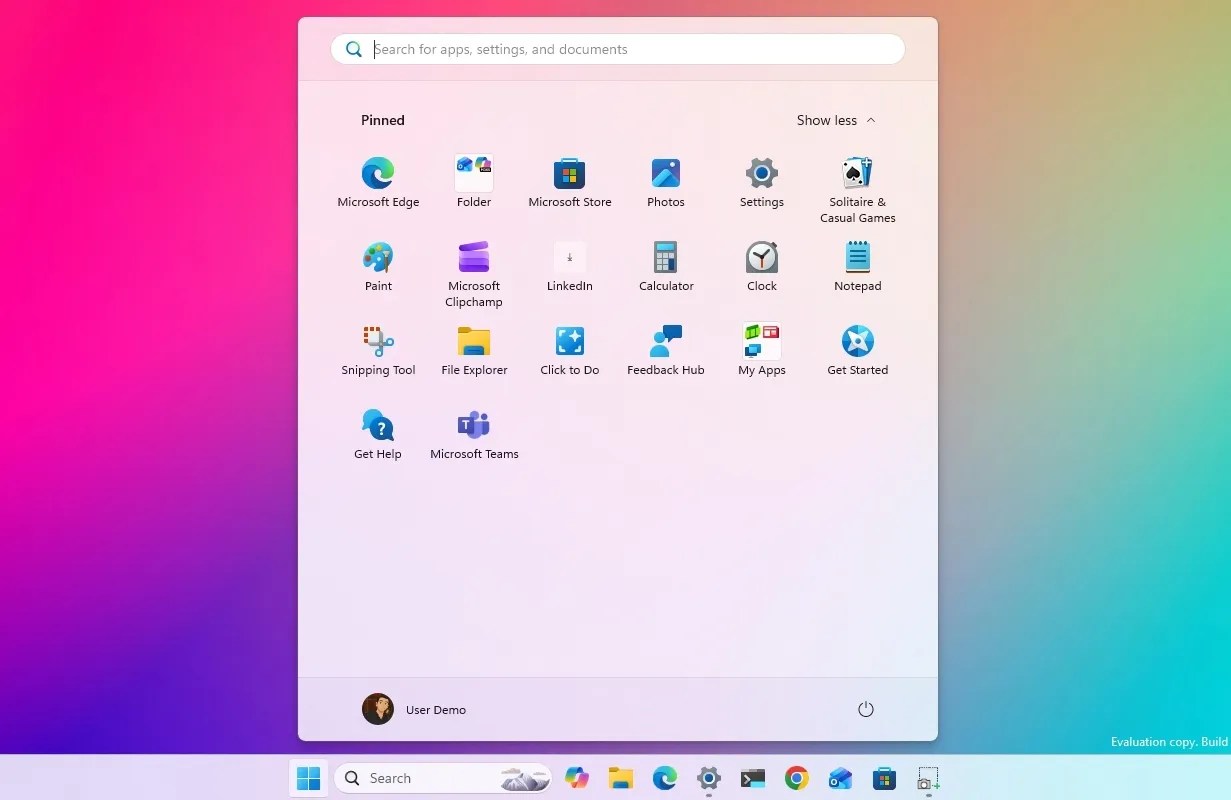Open the pinned Folder group in Start

click(474, 182)
